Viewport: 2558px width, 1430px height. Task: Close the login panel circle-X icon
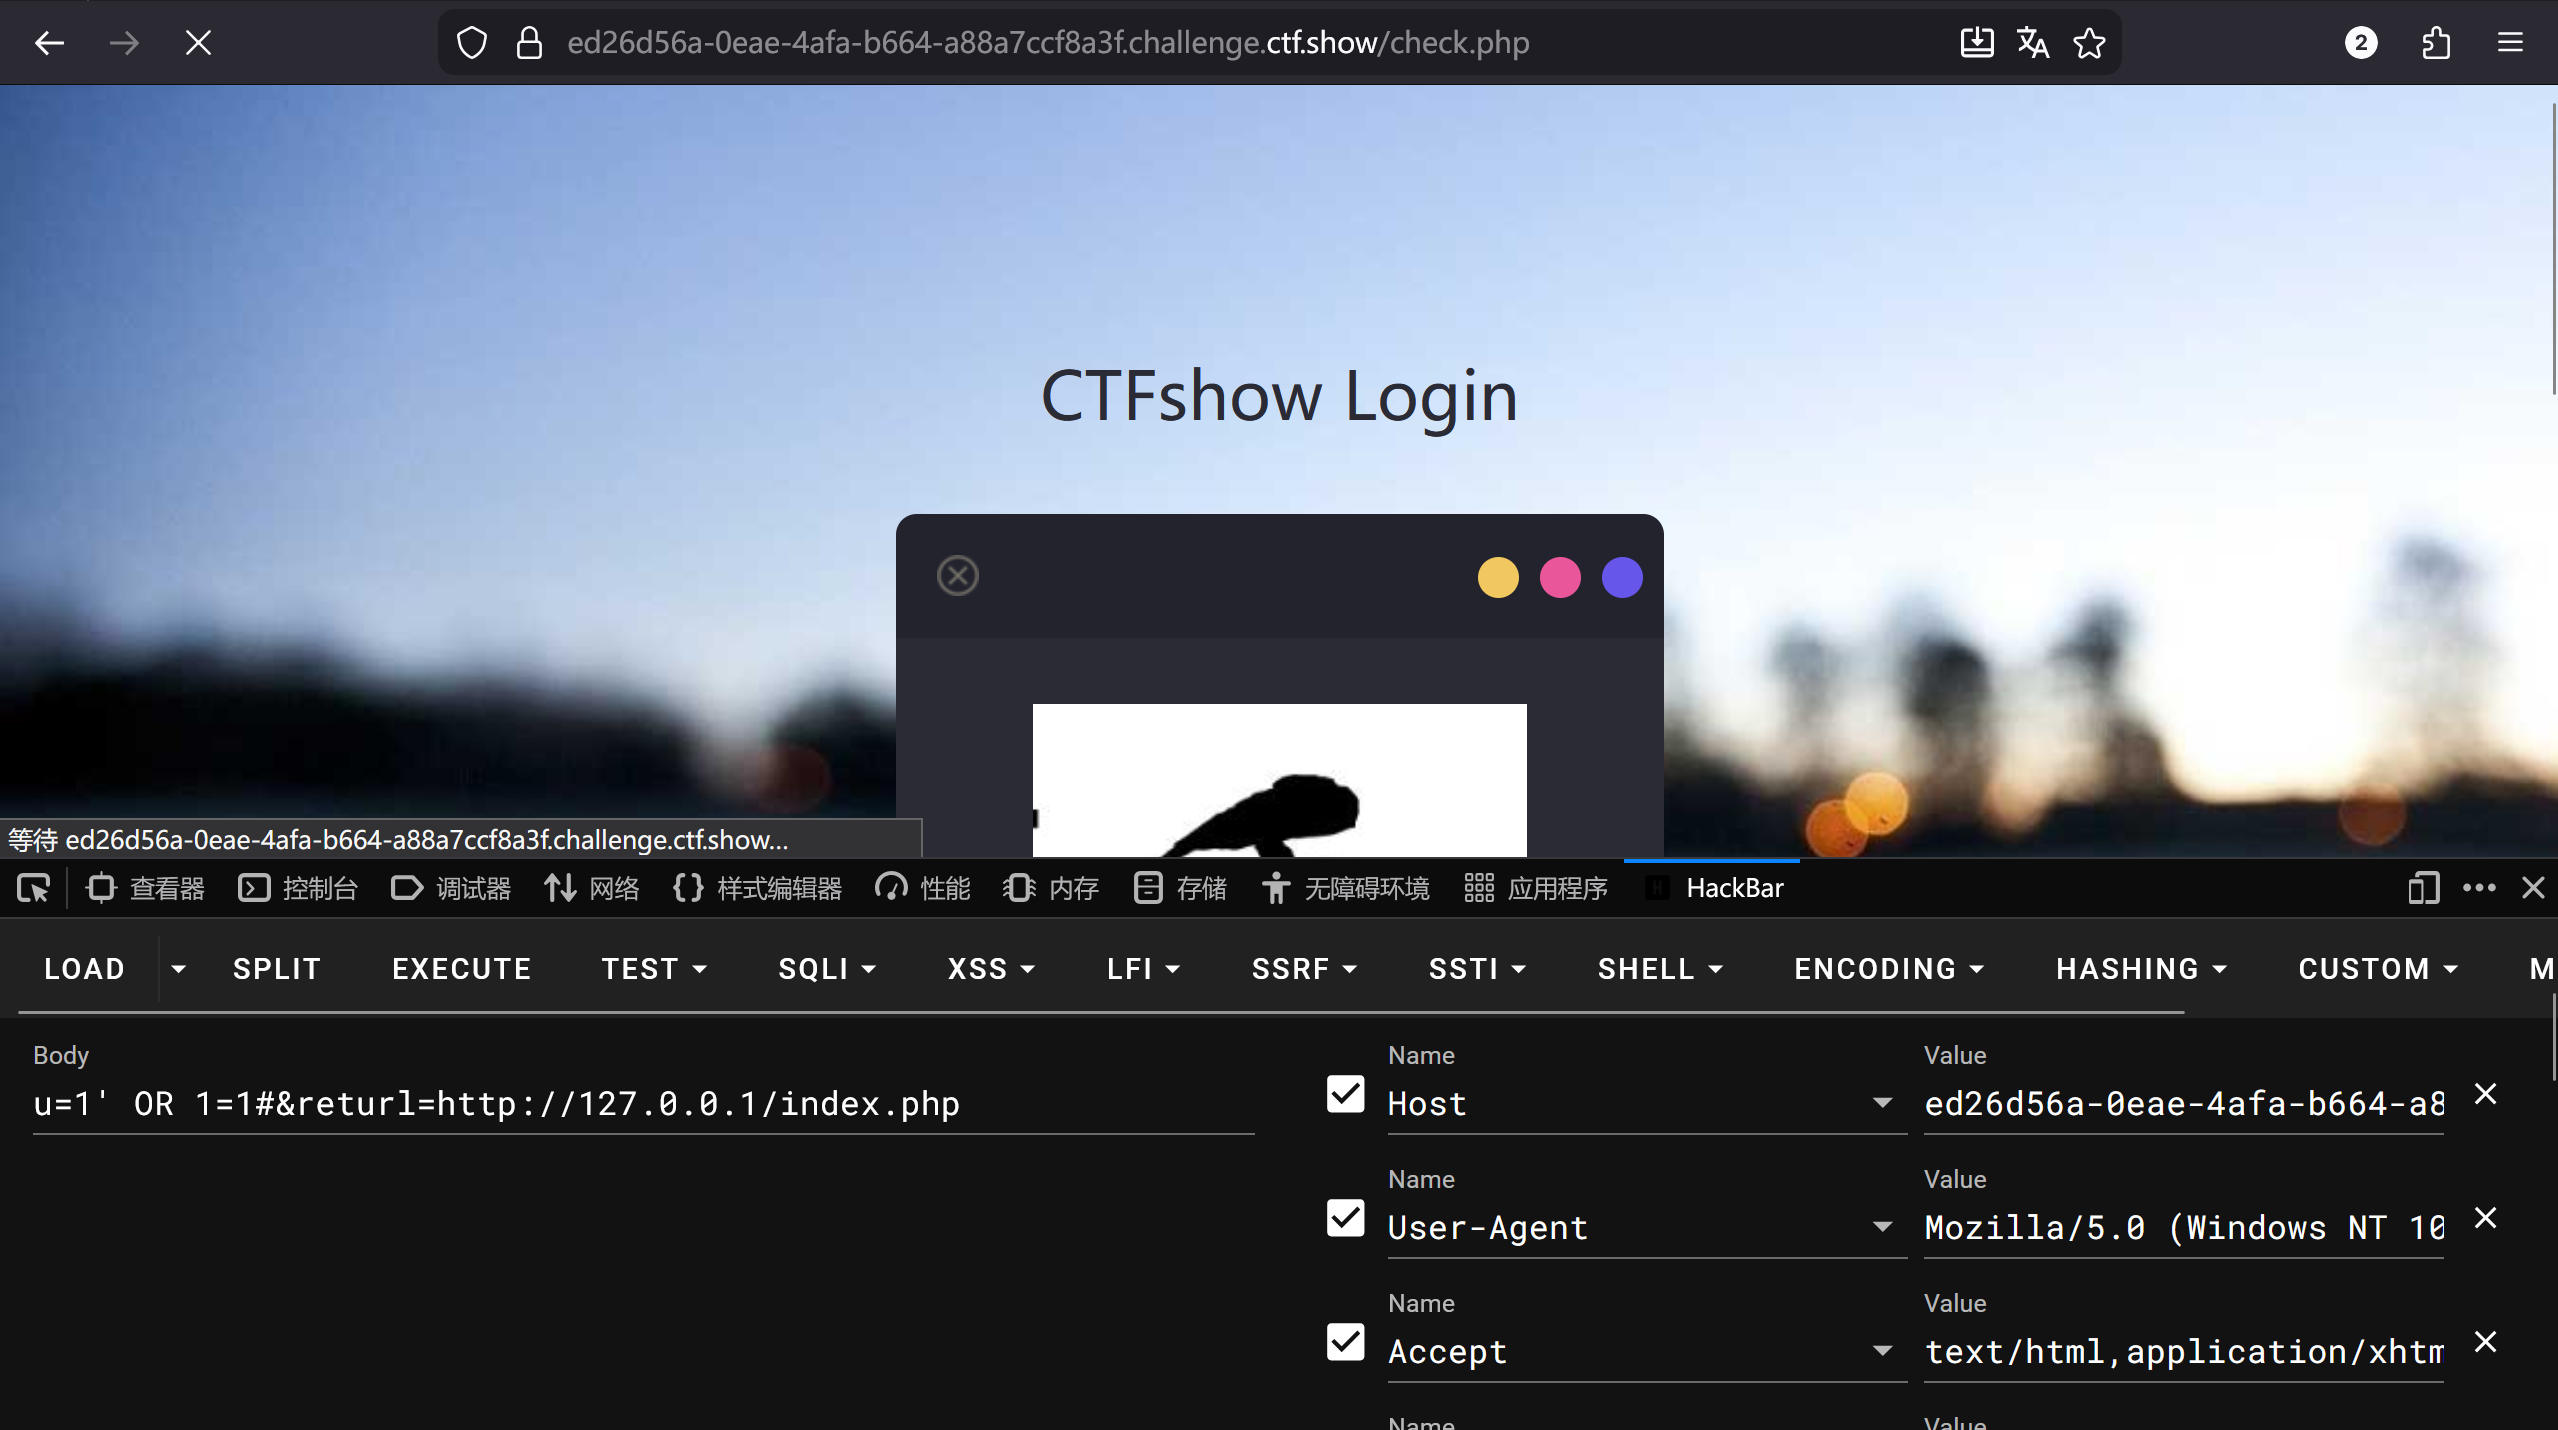pyautogui.click(x=957, y=576)
